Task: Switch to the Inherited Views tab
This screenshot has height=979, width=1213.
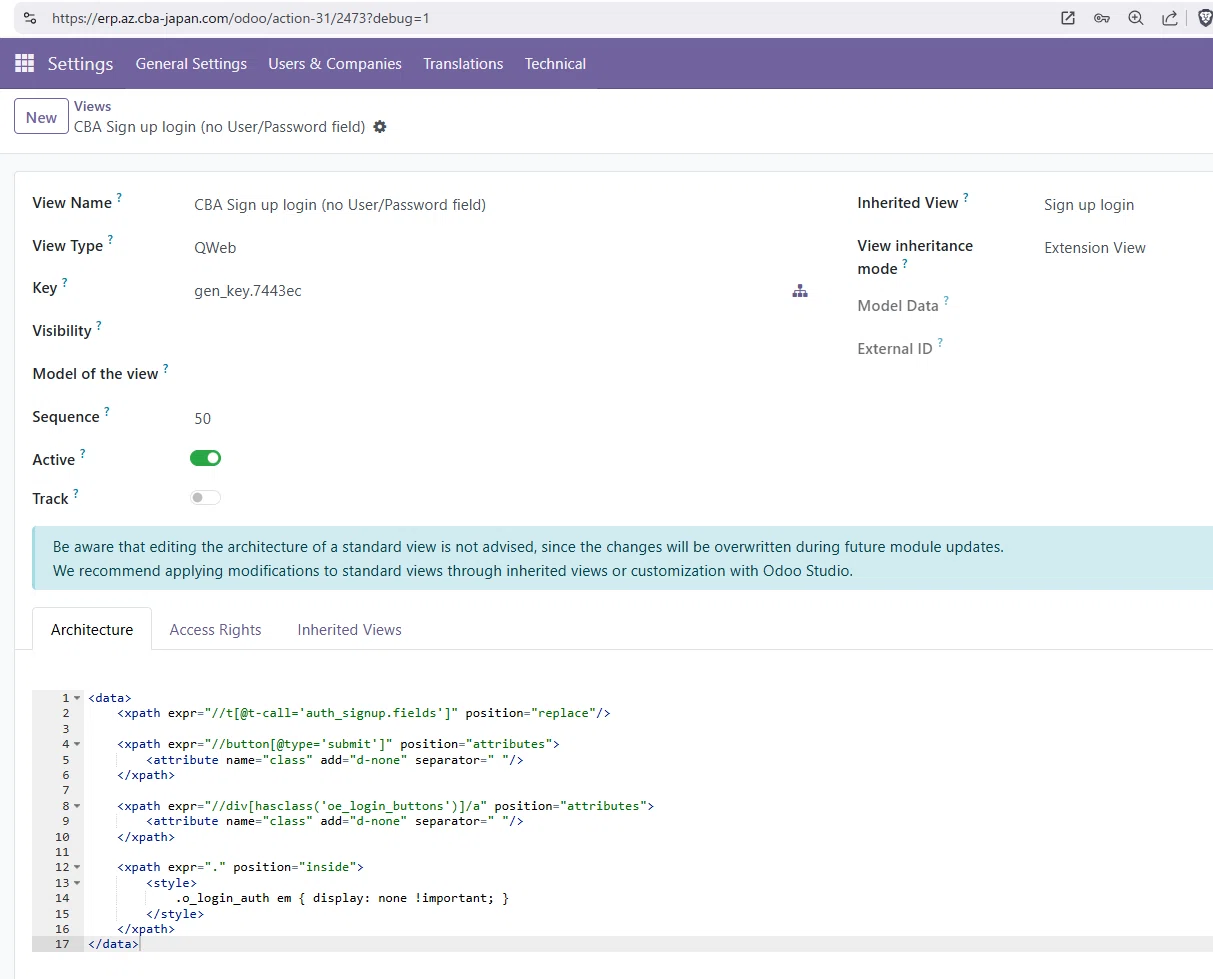Action: (349, 630)
